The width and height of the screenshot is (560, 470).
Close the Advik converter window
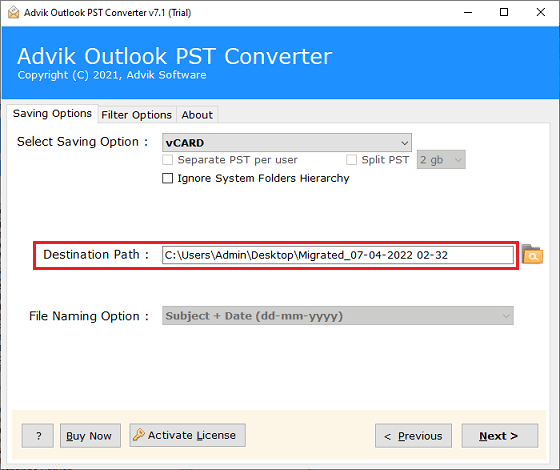(541, 12)
